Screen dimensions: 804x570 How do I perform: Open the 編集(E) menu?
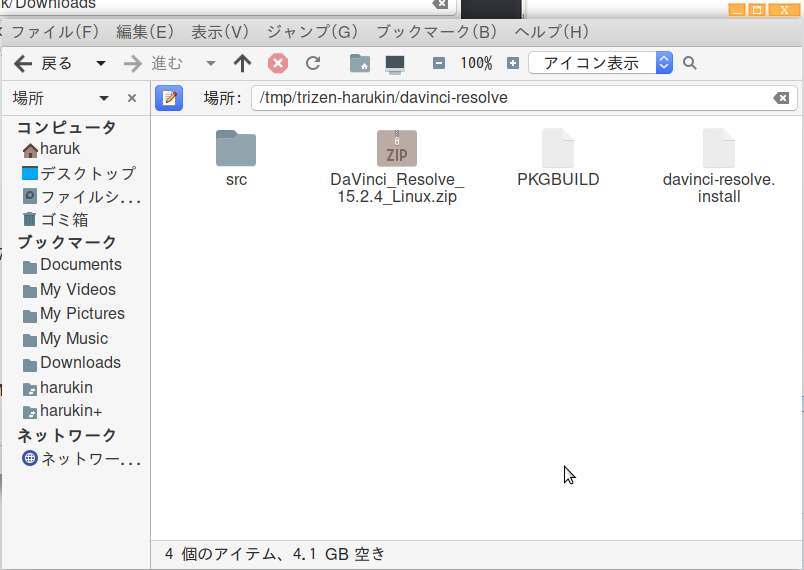[145, 32]
